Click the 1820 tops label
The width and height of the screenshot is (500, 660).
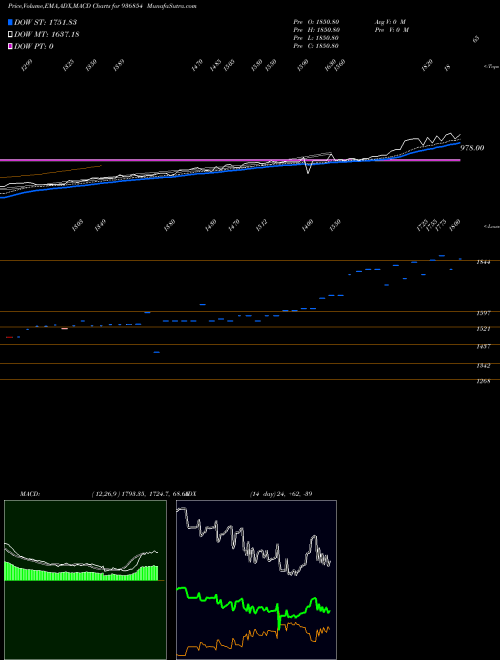[x=427, y=65]
